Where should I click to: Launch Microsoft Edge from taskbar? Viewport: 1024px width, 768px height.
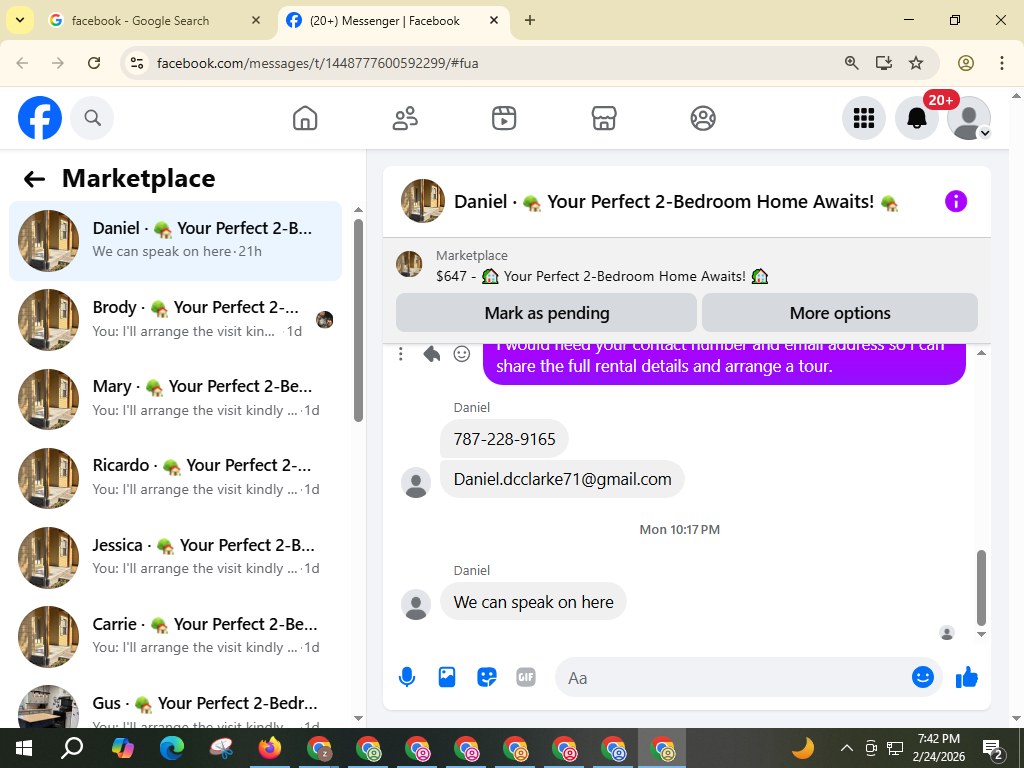172,748
